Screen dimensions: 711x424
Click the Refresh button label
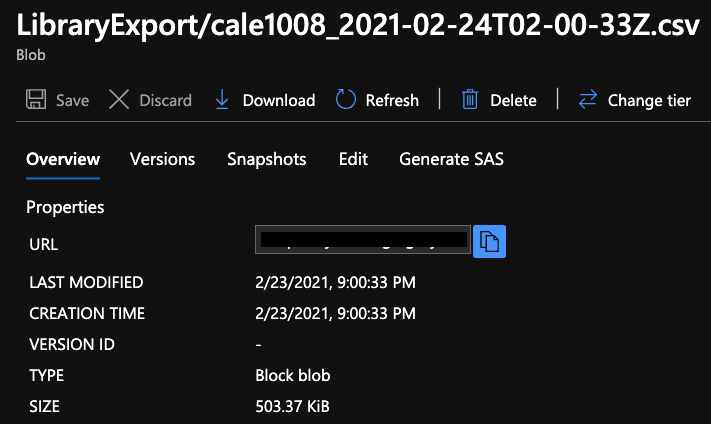pos(392,100)
